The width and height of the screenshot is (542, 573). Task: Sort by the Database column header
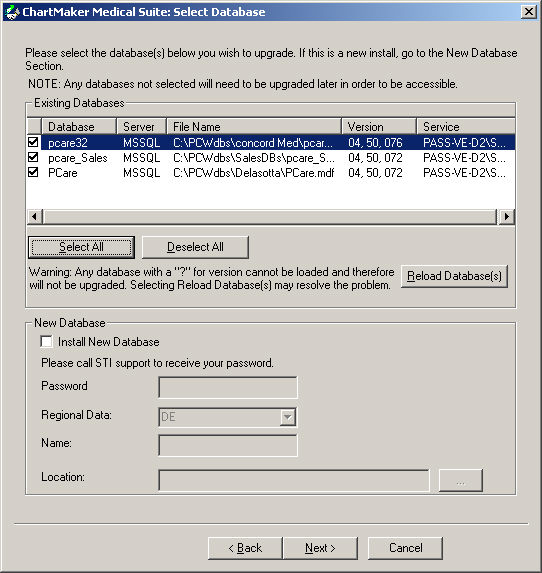tap(79, 126)
